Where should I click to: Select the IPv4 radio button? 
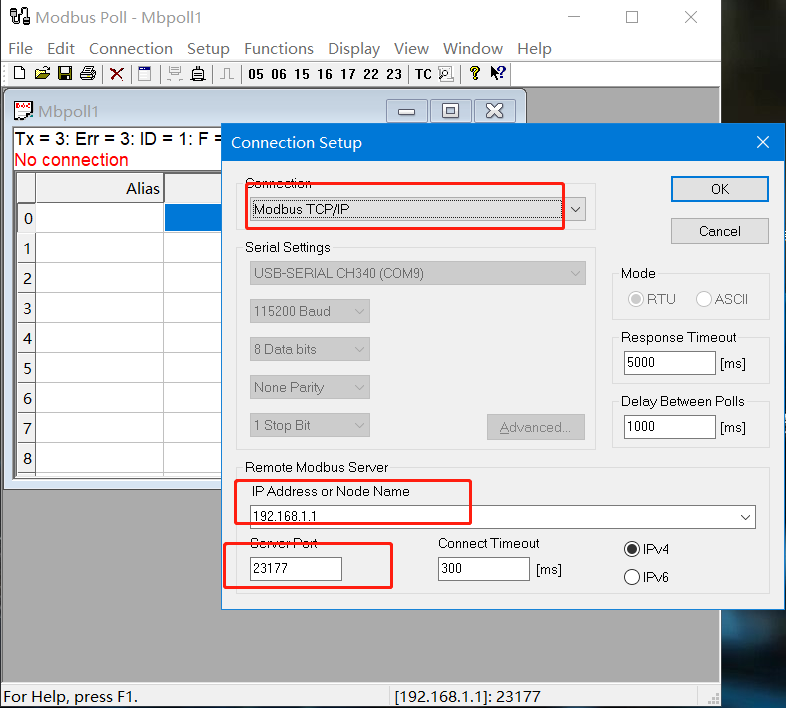point(632,549)
